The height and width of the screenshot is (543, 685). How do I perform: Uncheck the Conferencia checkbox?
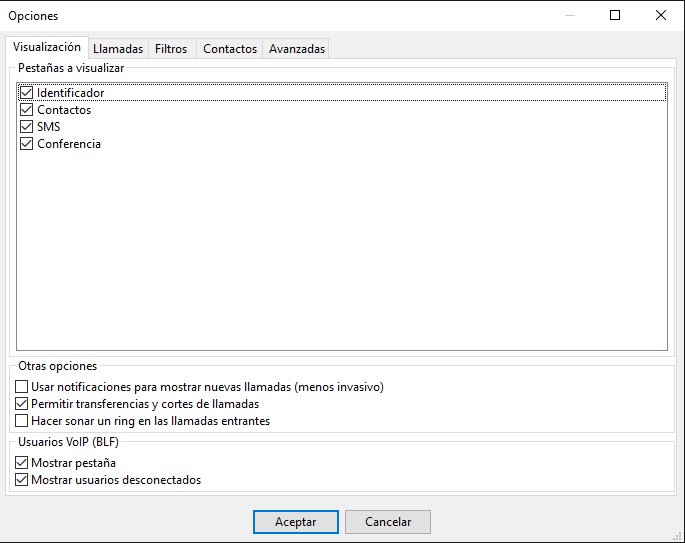(27, 144)
